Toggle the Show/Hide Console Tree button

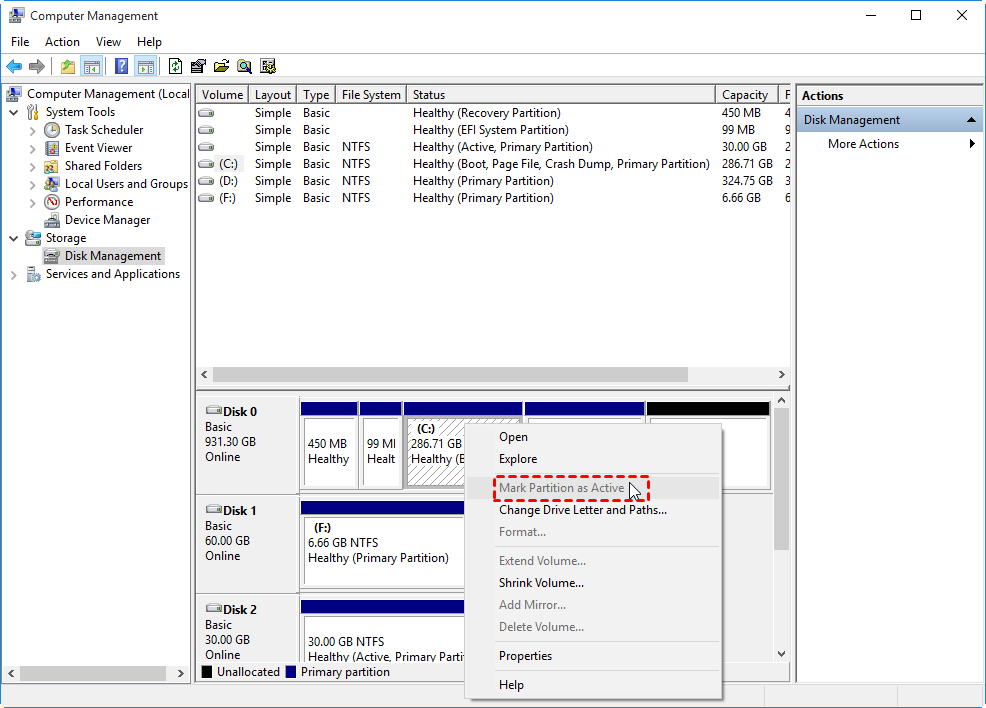[92, 67]
